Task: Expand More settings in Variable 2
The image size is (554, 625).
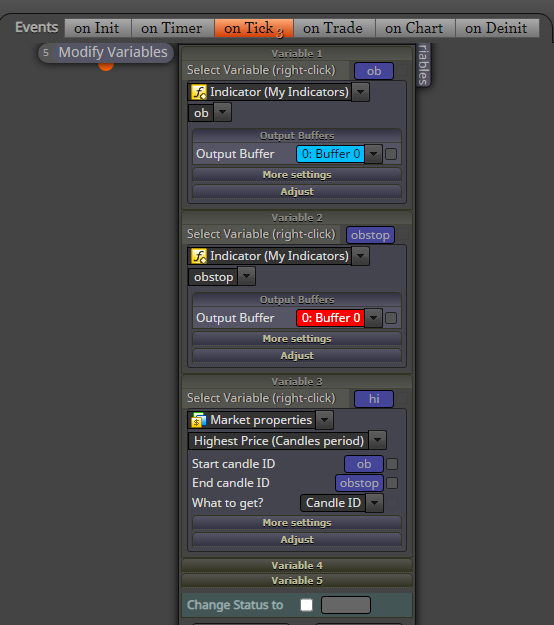Action: [x=297, y=339]
